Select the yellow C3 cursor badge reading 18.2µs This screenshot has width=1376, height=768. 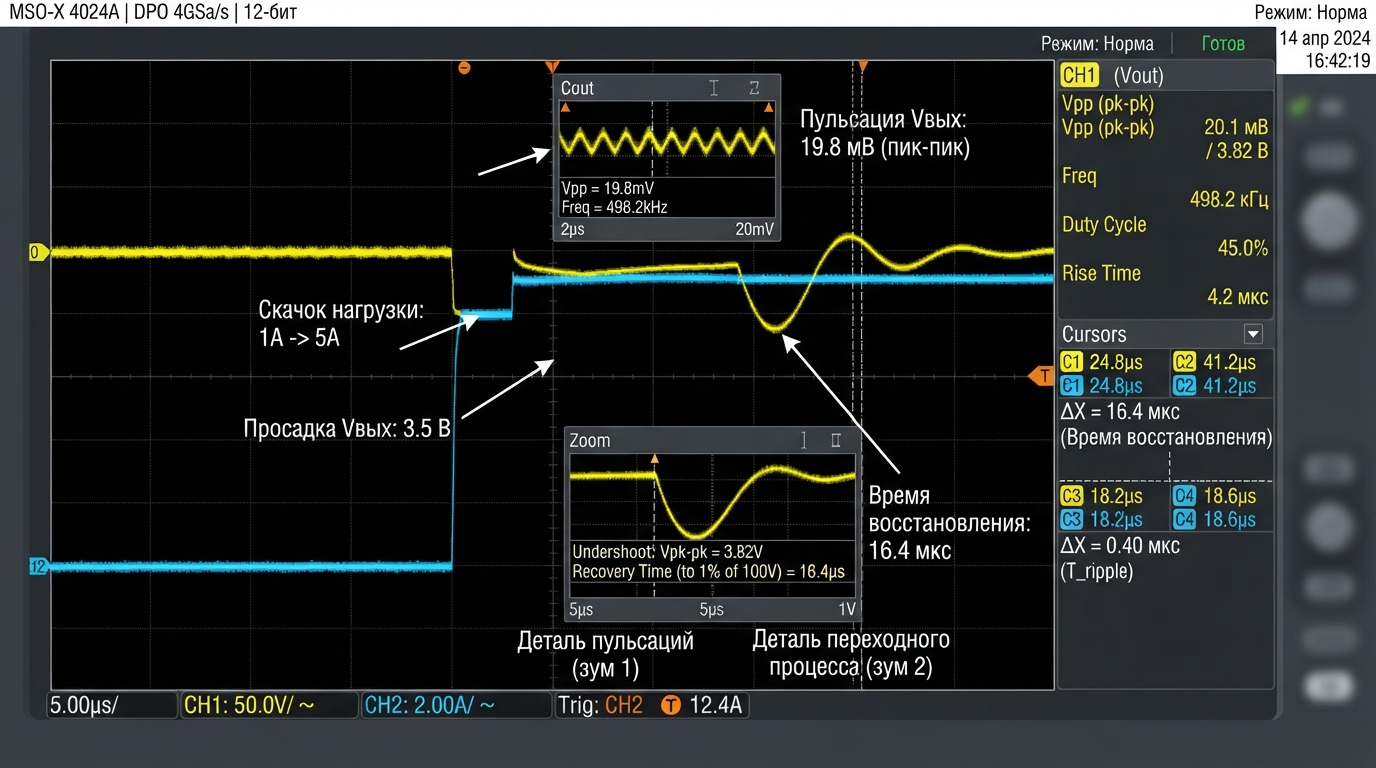pyautogui.click(x=1072, y=496)
